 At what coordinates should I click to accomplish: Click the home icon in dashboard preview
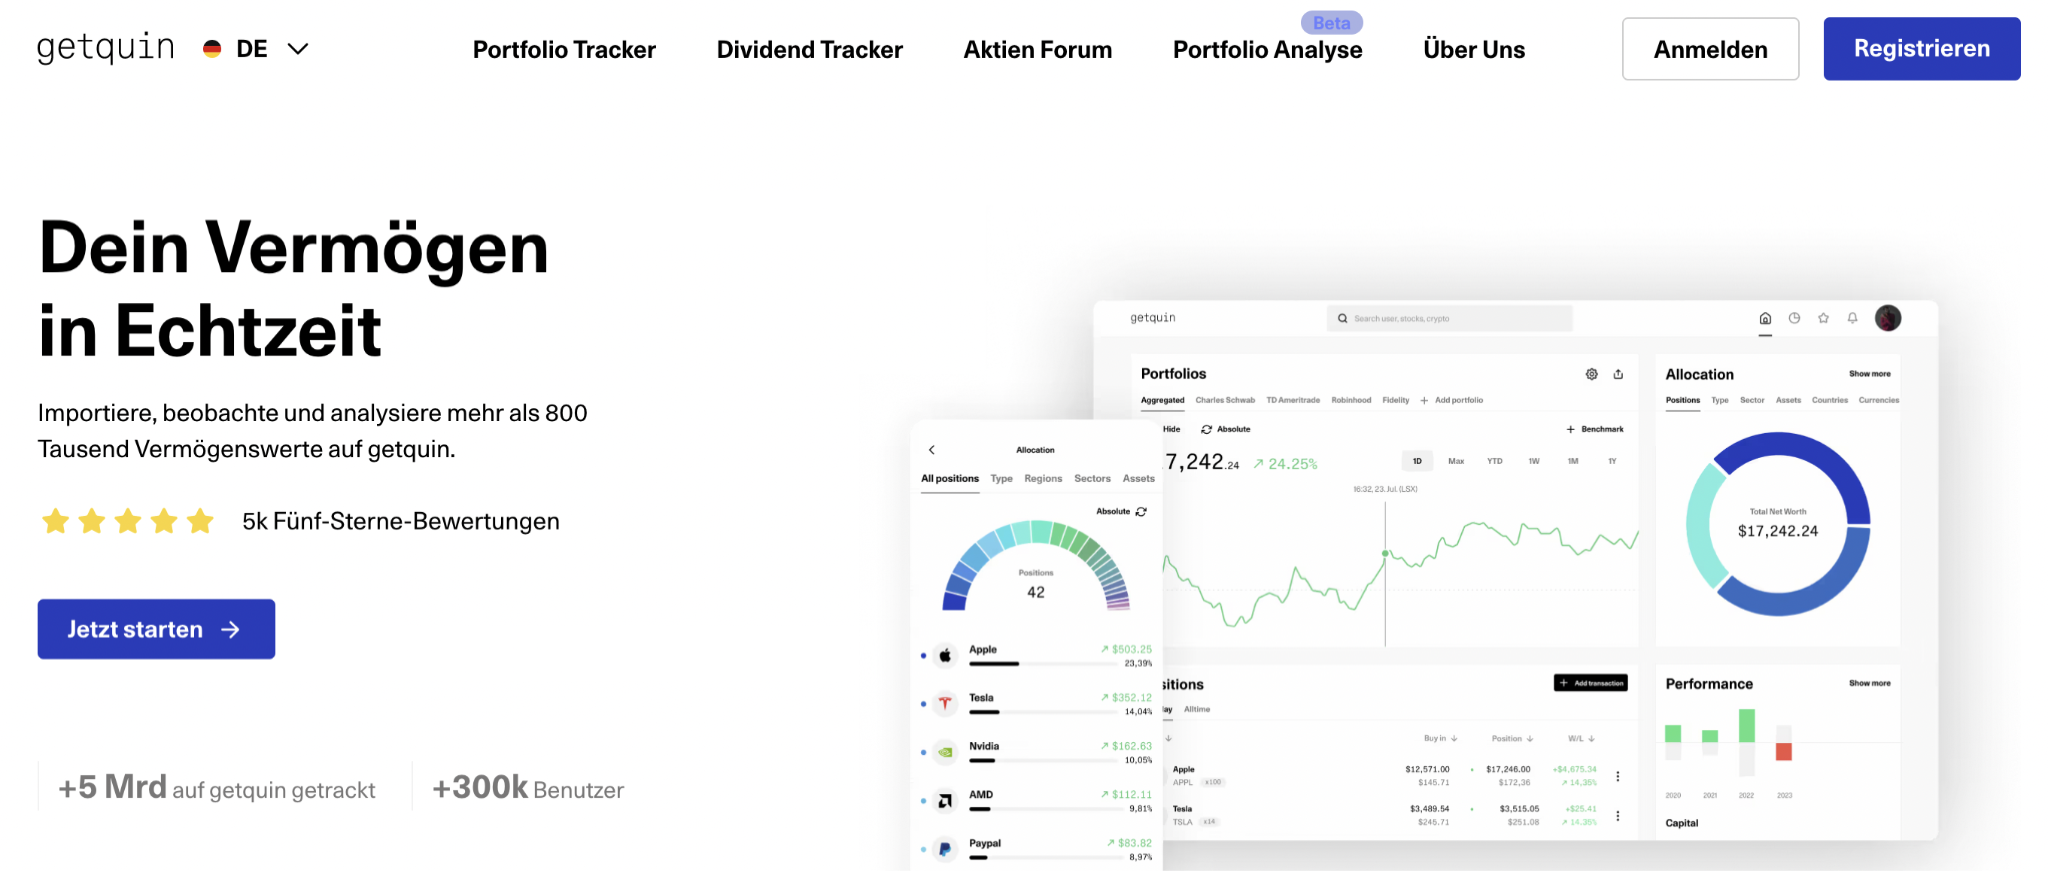(1765, 318)
